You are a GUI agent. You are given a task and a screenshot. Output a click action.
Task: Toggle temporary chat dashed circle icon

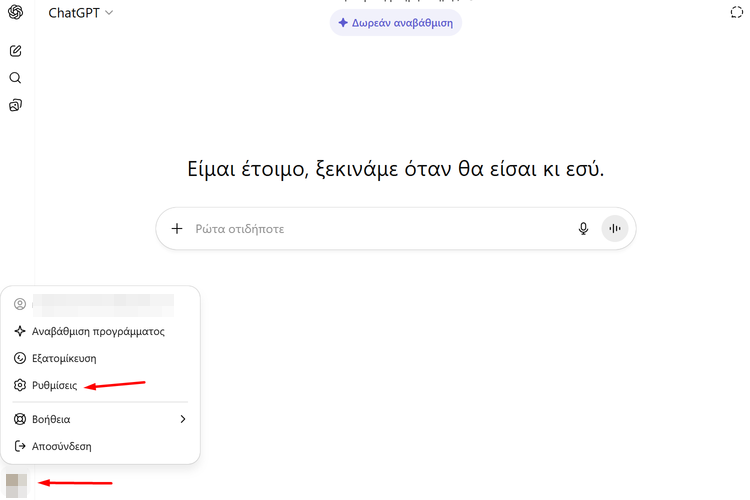click(737, 13)
